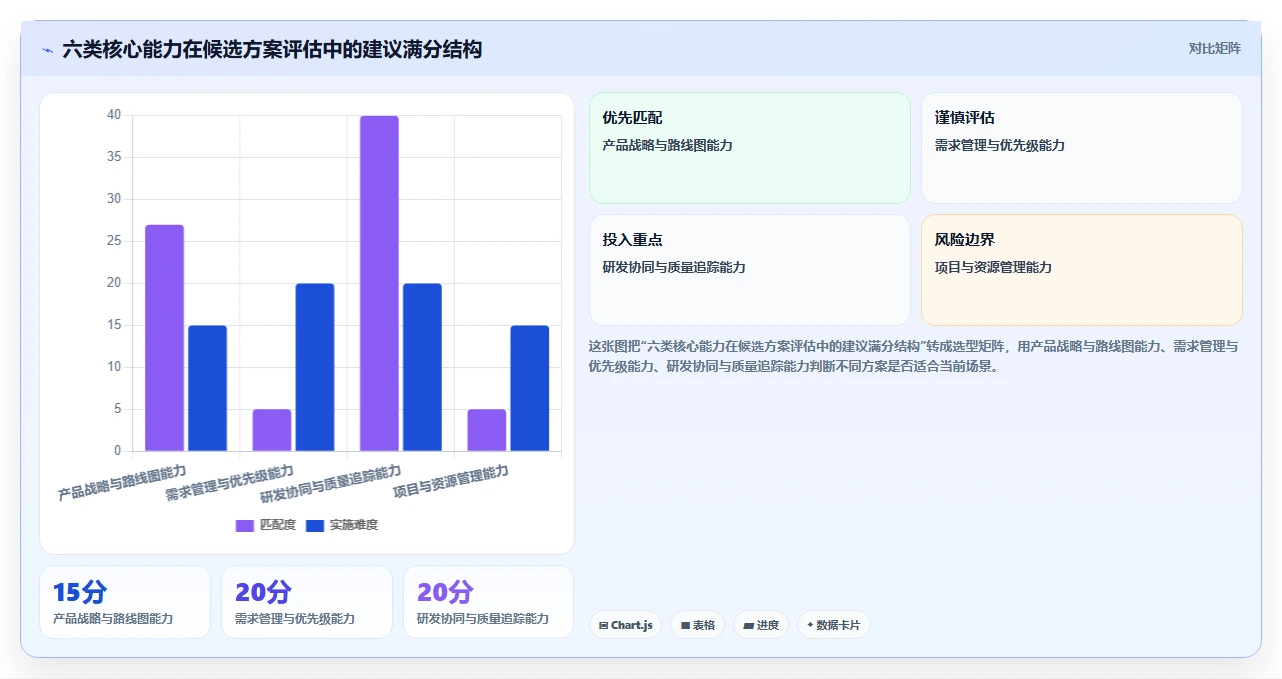The image size is (1282, 679).
Task: Click the x-axis label 需求管理与优先级能力
Action: 230,482
